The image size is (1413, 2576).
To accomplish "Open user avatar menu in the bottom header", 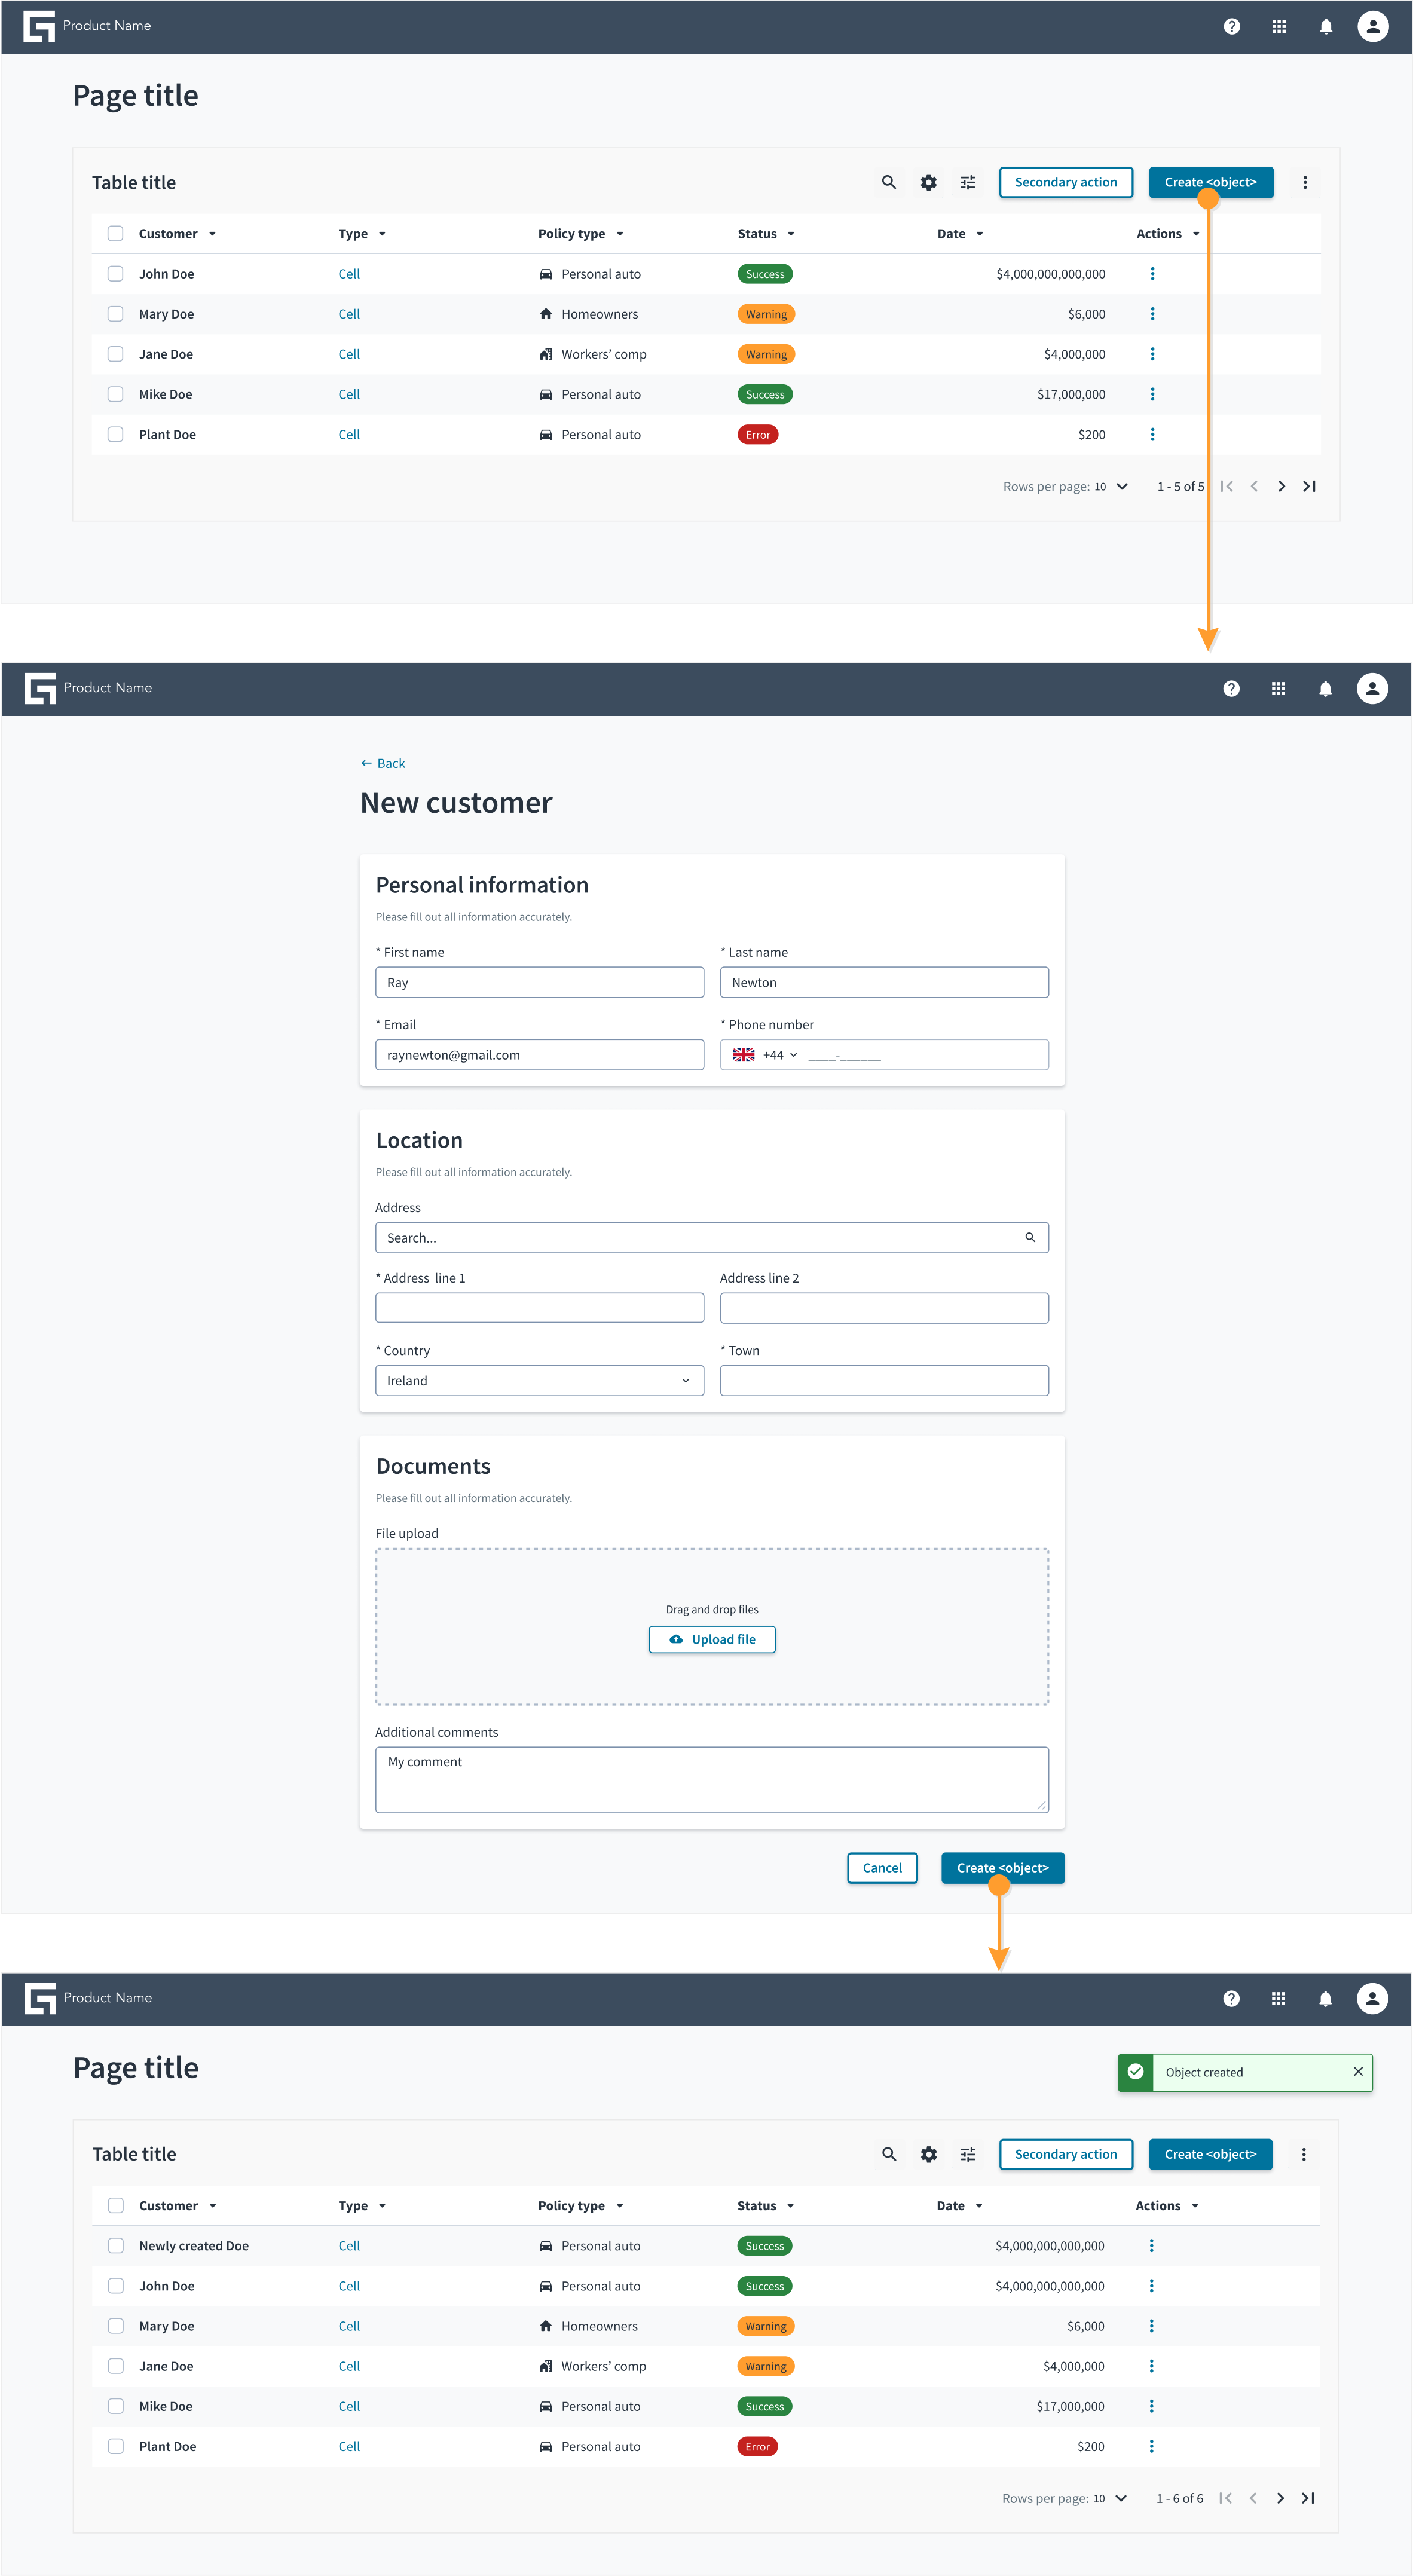I will pyautogui.click(x=1371, y=1998).
